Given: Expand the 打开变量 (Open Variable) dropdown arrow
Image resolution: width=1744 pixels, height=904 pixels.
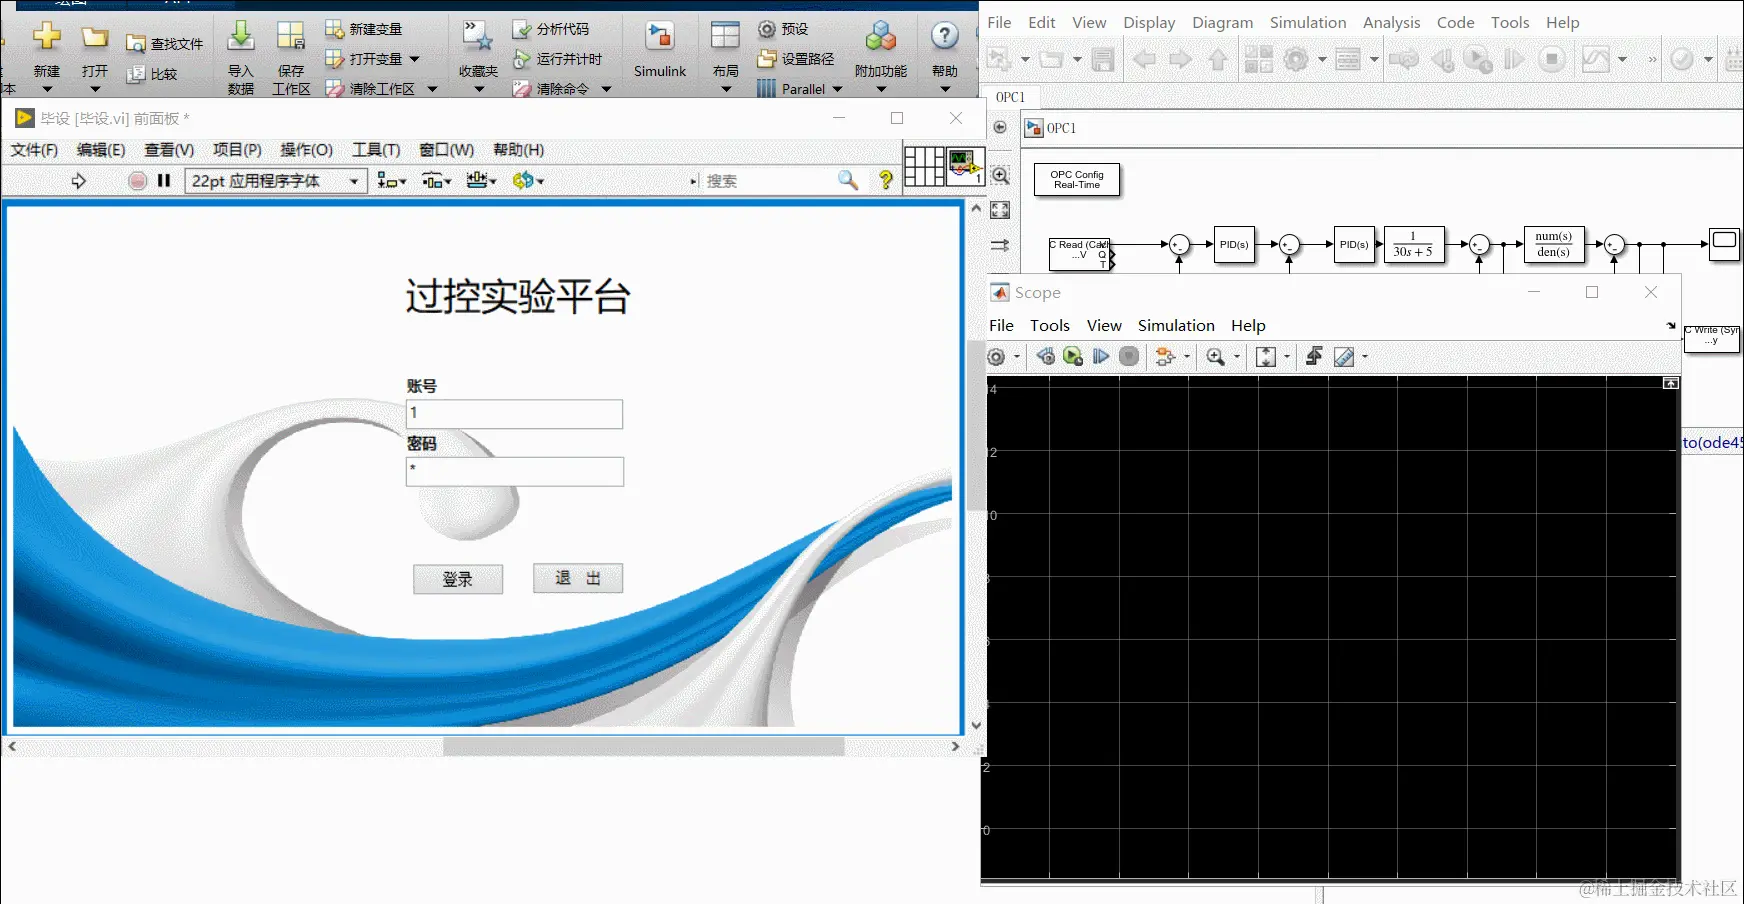Looking at the screenshot, I should tap(414, 59).
